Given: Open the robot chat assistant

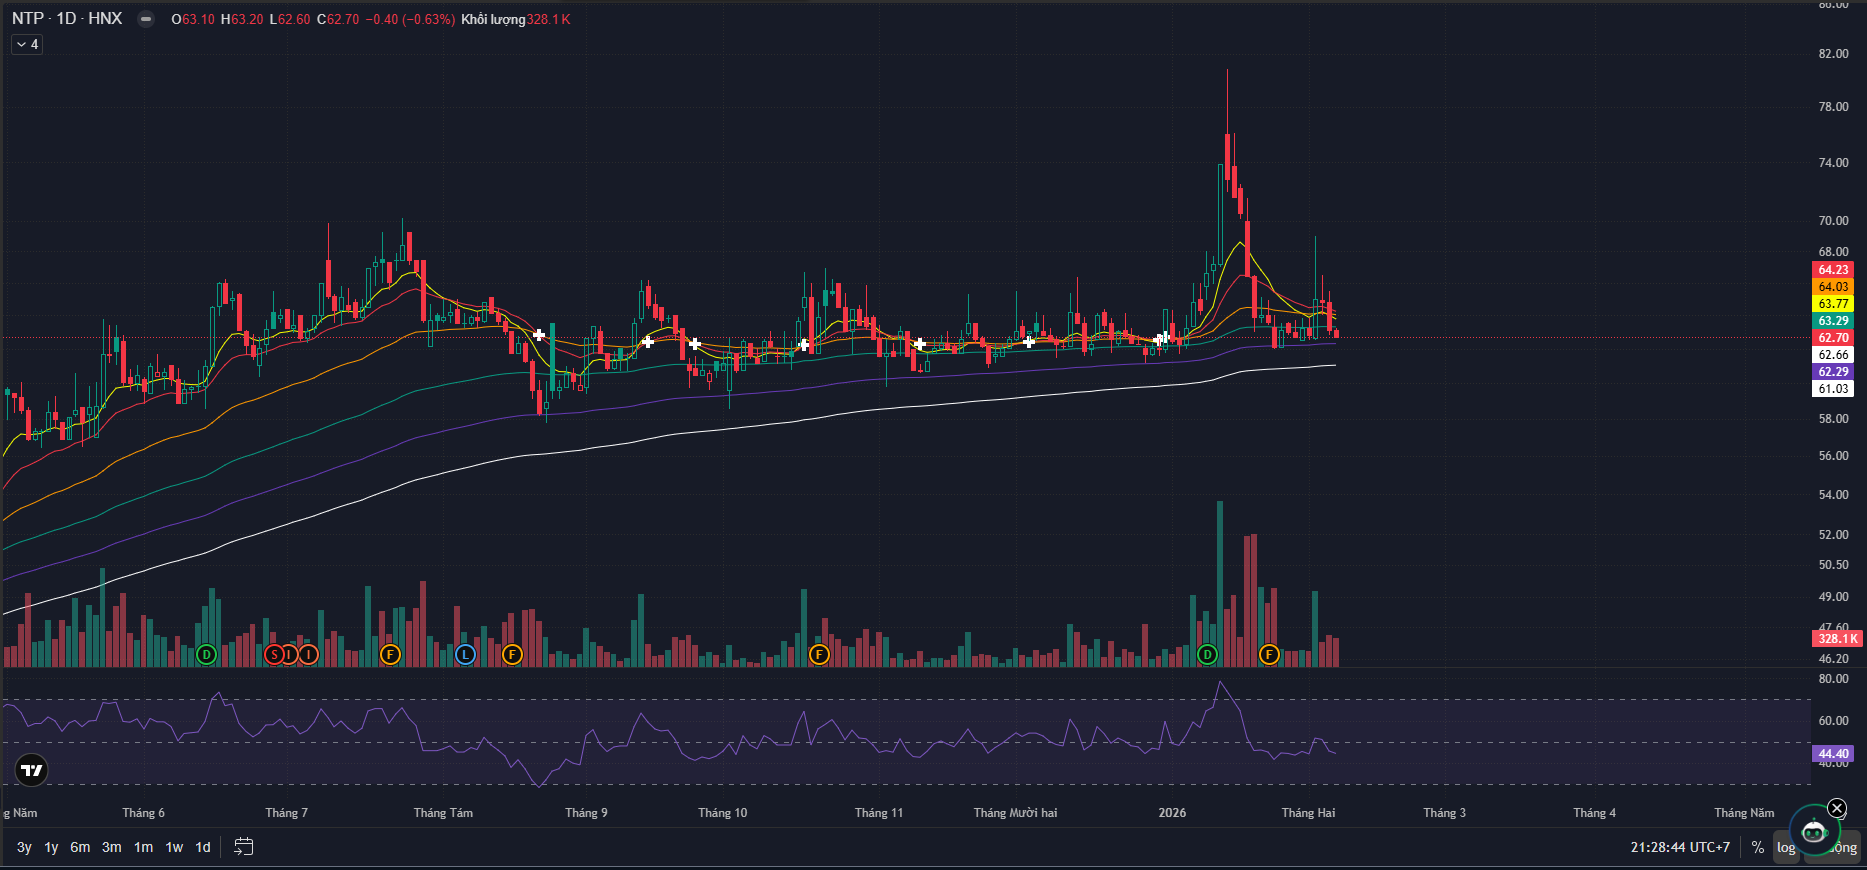Looking at the screenshot, I should (1813, 830).
